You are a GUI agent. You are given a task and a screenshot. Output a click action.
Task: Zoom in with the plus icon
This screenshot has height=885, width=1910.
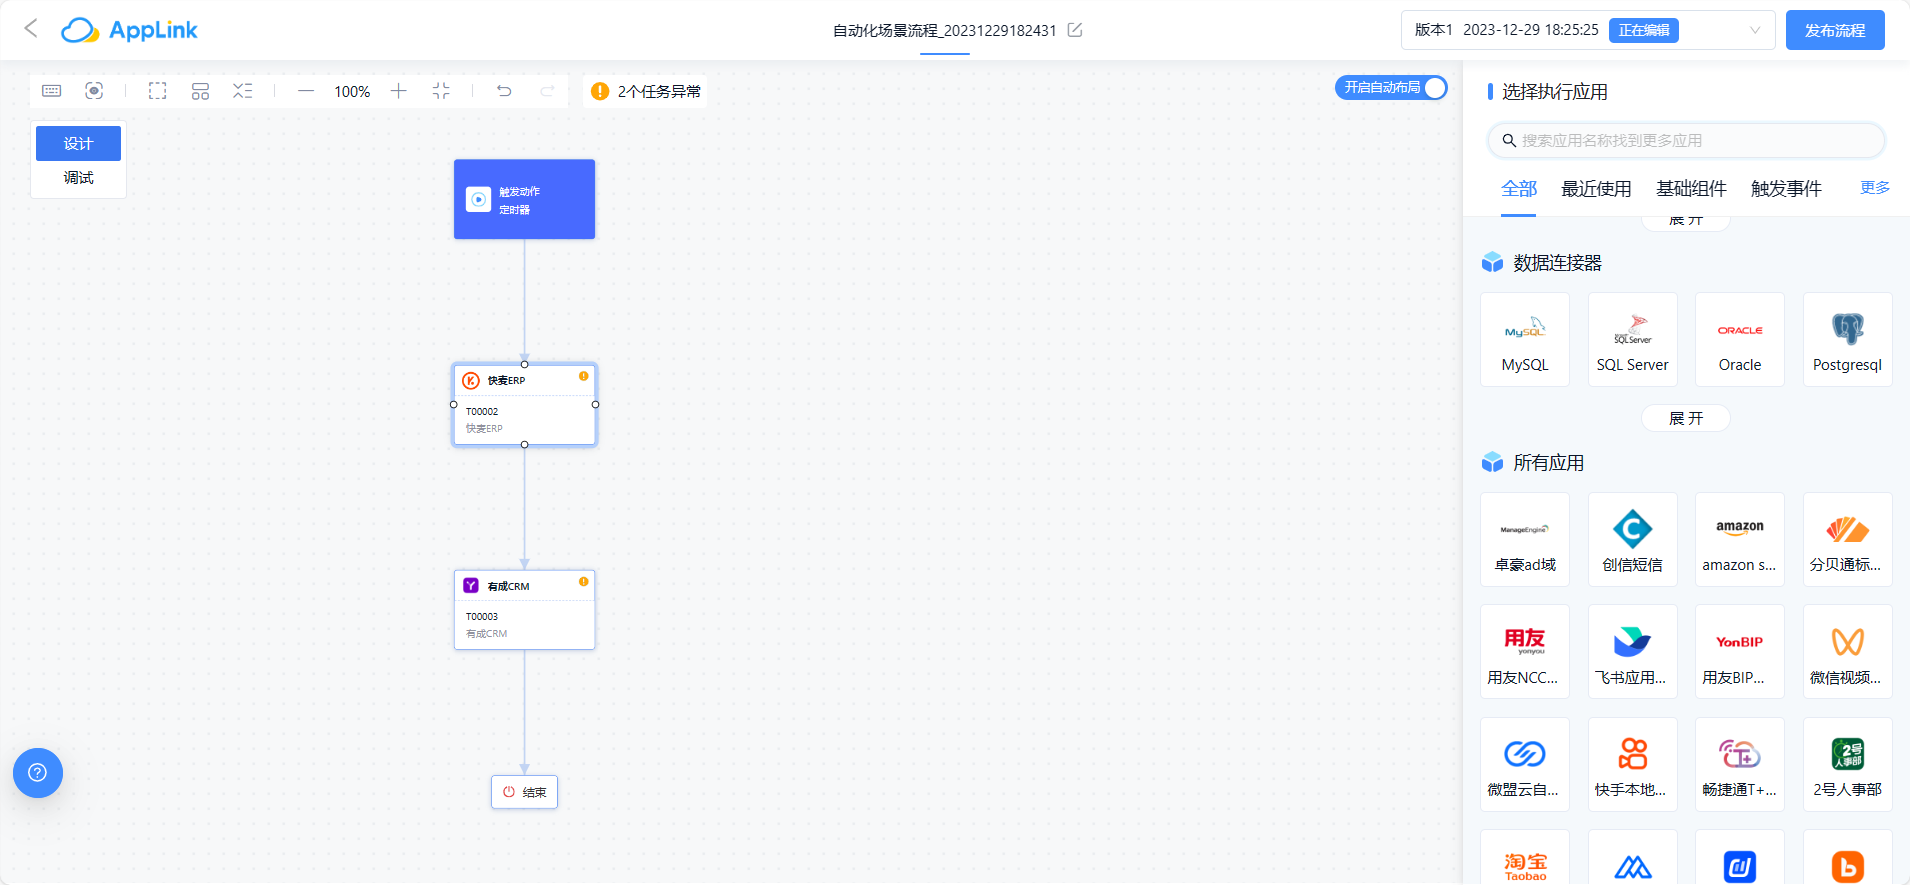(398, 91)
